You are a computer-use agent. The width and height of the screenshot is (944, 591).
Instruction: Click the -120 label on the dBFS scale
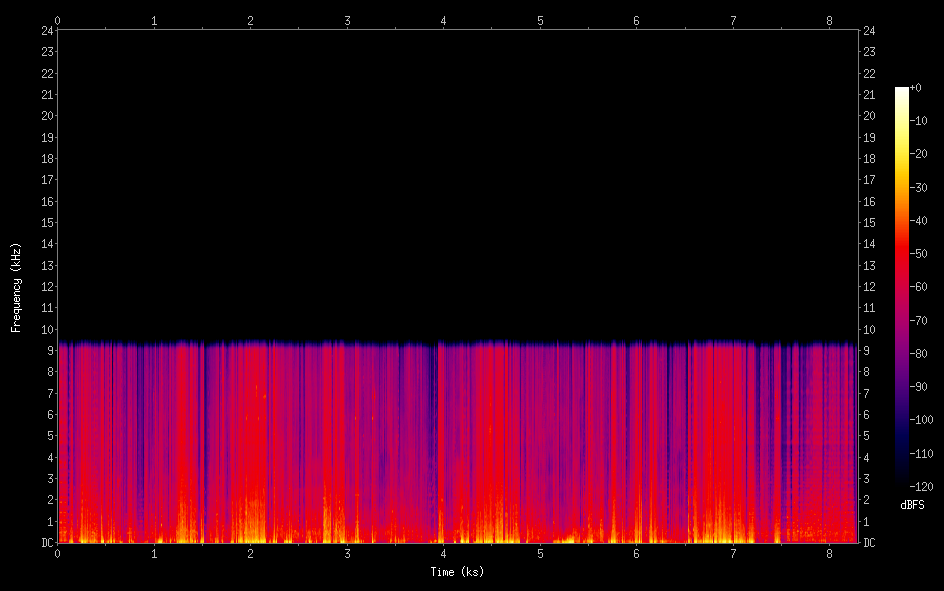point(924,487)
